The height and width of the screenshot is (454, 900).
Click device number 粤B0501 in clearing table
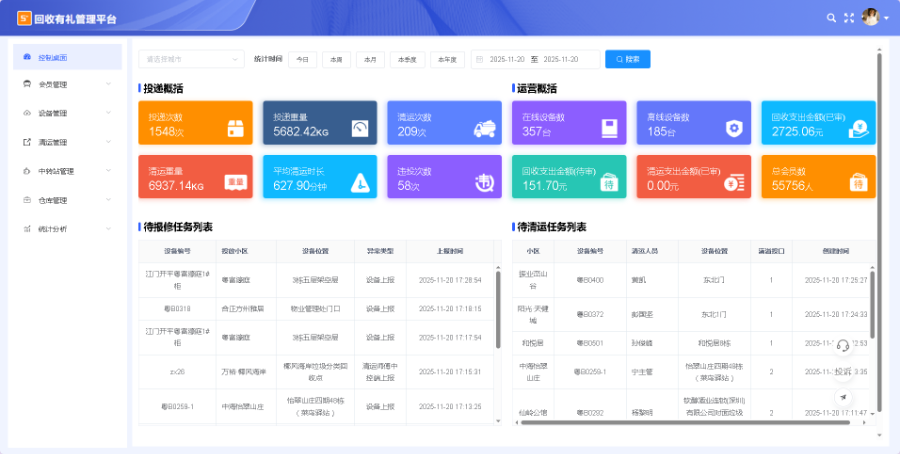590,343
